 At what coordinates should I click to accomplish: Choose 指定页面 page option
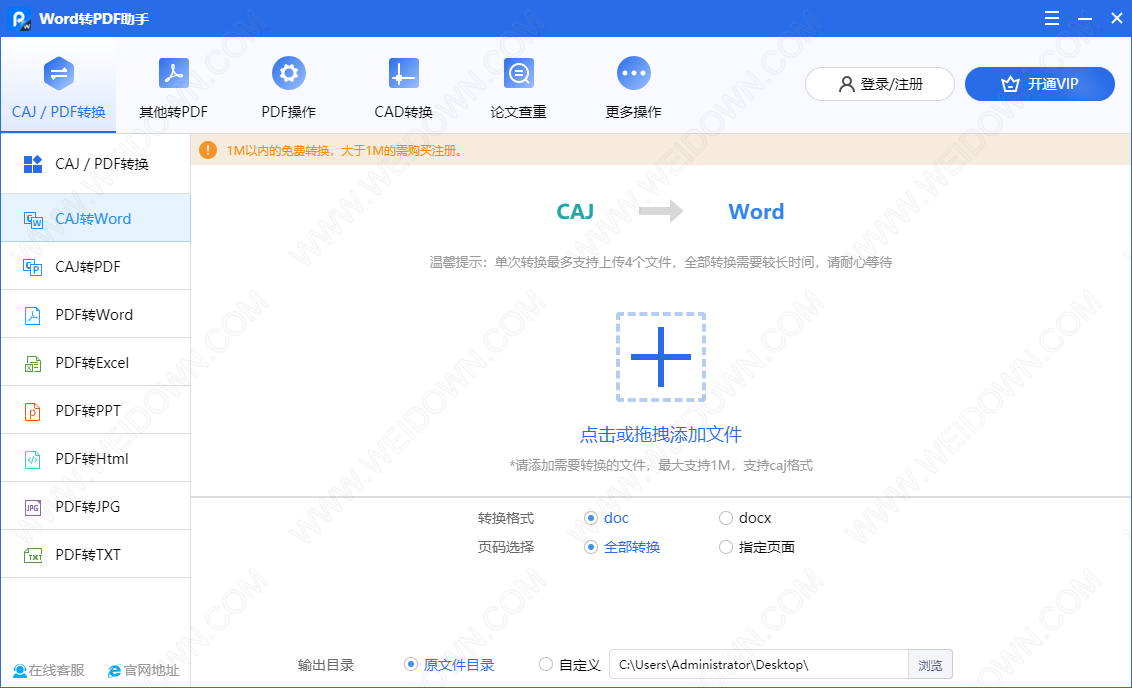(x=757, y=547)
